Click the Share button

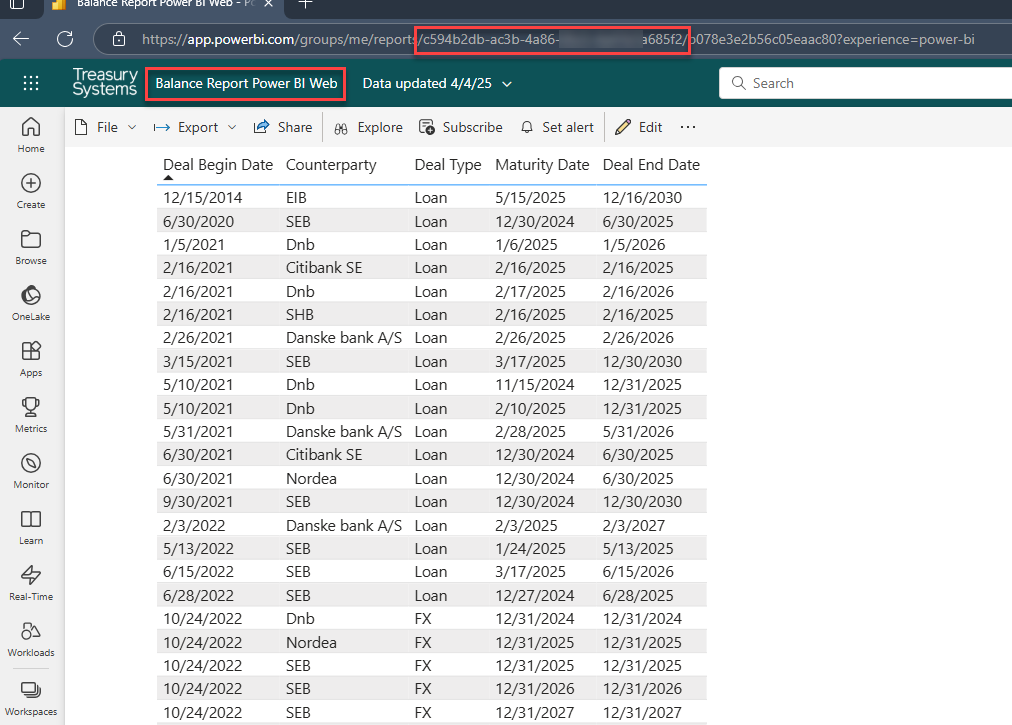(x=283, y=127)
